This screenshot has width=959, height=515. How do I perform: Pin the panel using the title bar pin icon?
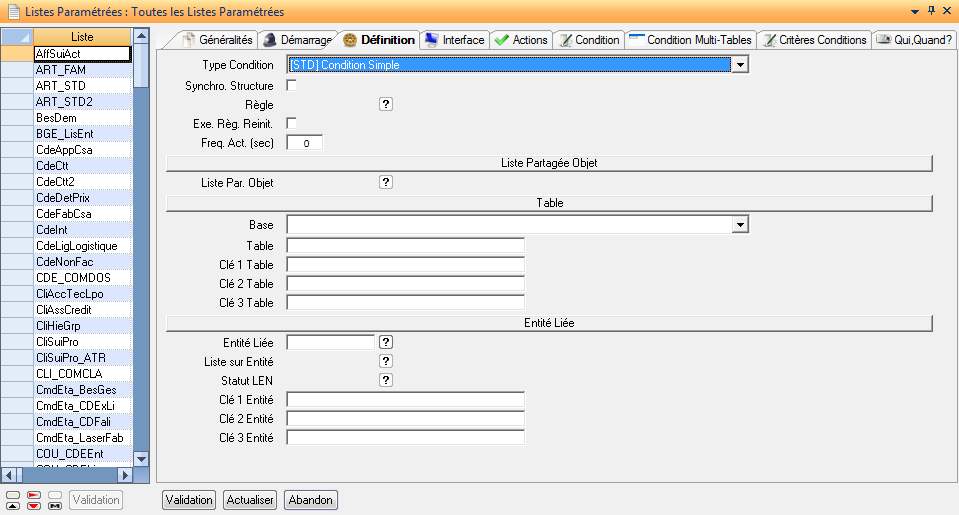(x=931, y=11)
